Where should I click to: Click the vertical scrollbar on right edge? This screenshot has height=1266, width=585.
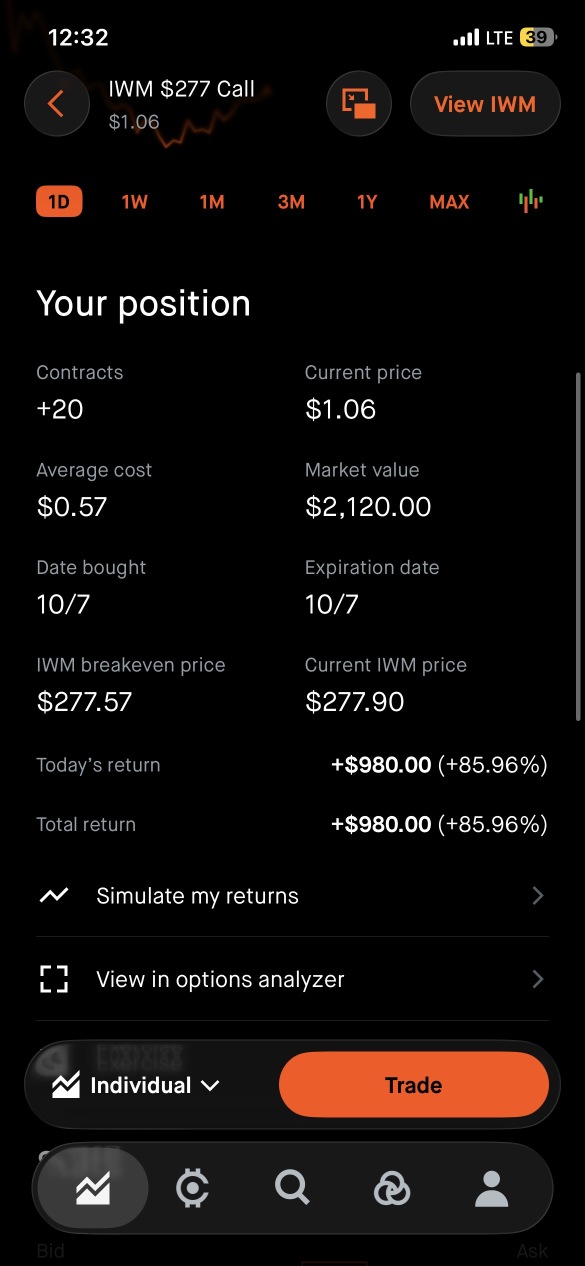[578, 547]
